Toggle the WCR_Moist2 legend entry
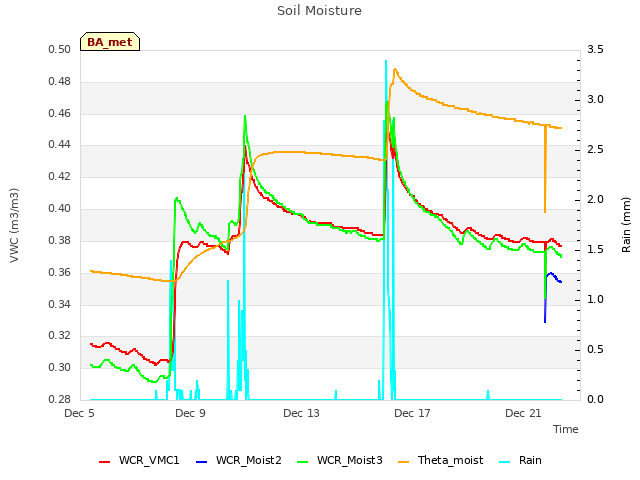The width and height of the screenshot is (640, 480). [x=238, y=460]
